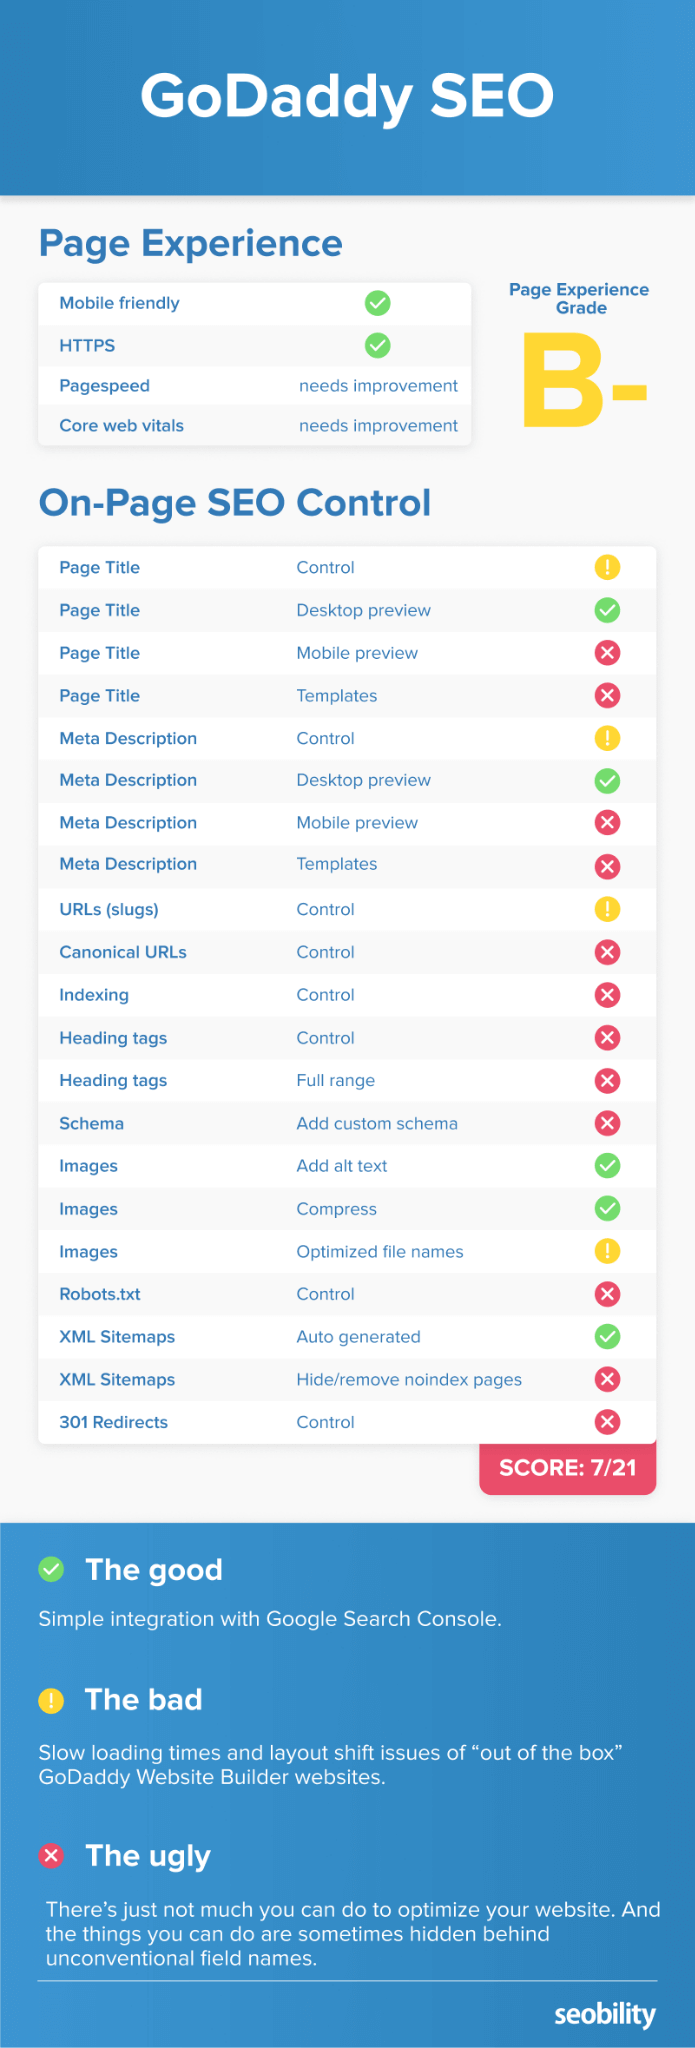This screenshot has width=695, height=2048.
Task: Click the green check for Auto generated XML Sitemaps
Action: (x=607, y=1336)
